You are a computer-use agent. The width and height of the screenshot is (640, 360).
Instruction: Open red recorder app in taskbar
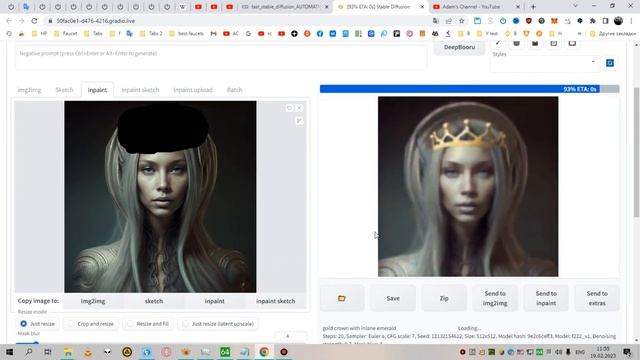284,352
